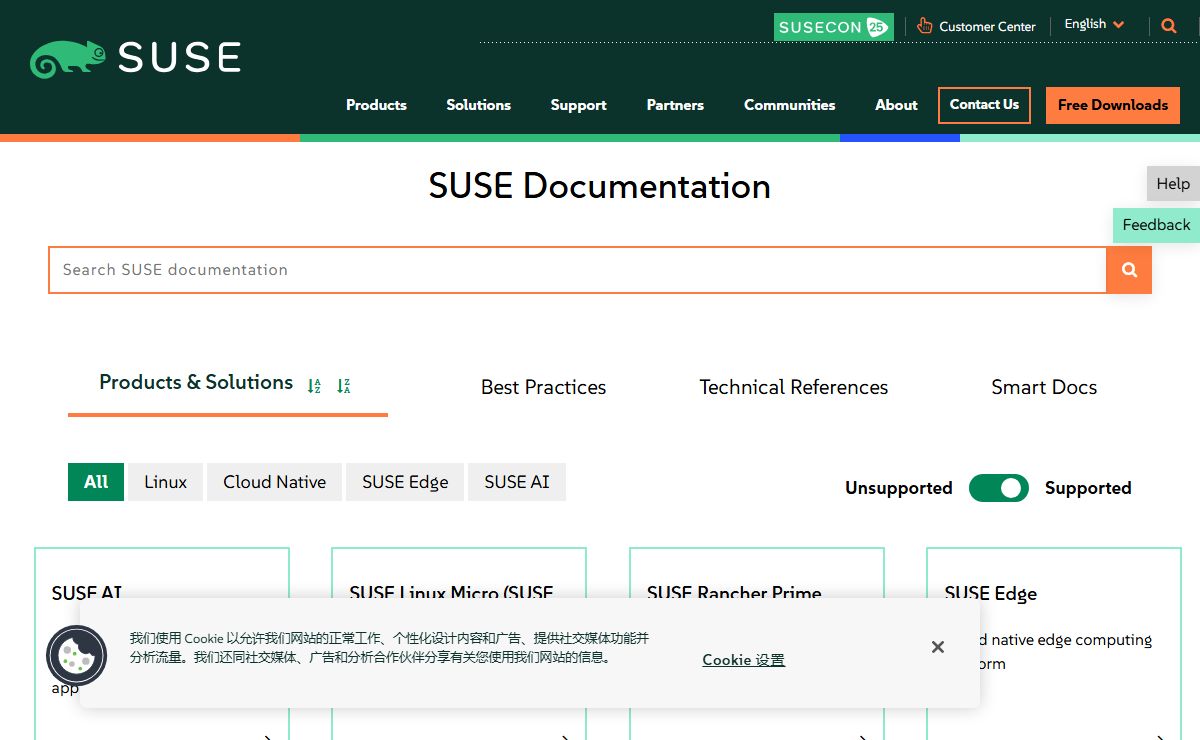This screenshot has height=740, width=1200.
Task: Open Cookie 设置 link
Action: [743, 660]
